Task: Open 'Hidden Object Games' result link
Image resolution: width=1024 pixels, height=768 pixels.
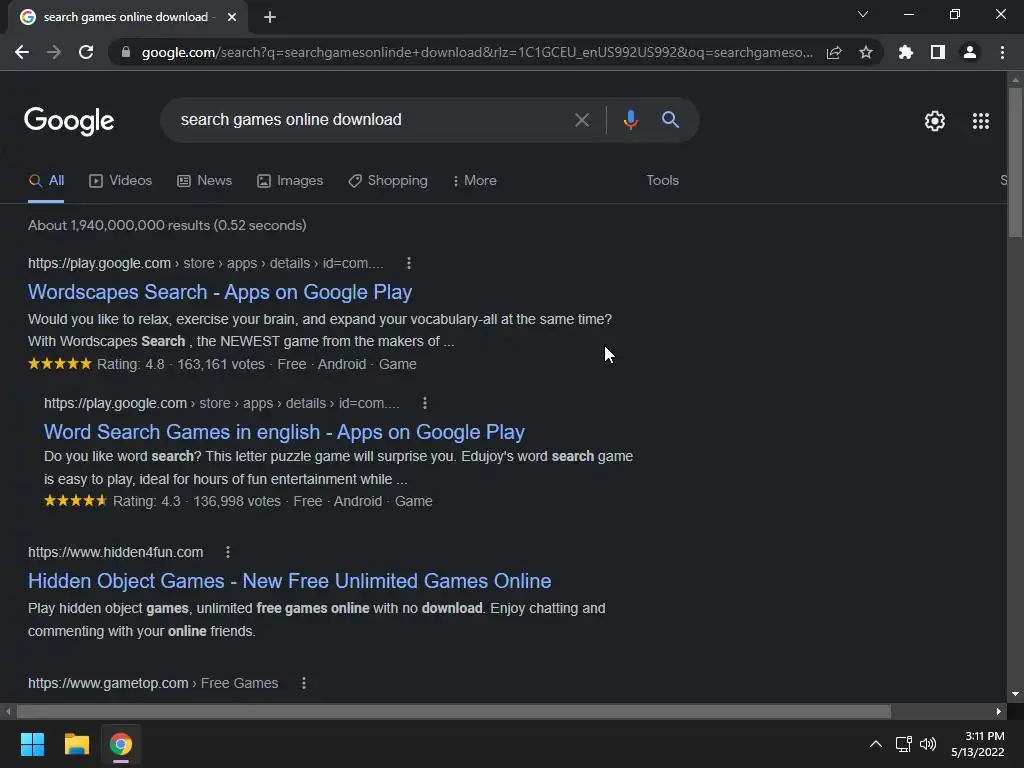Action: coord(289,581)
